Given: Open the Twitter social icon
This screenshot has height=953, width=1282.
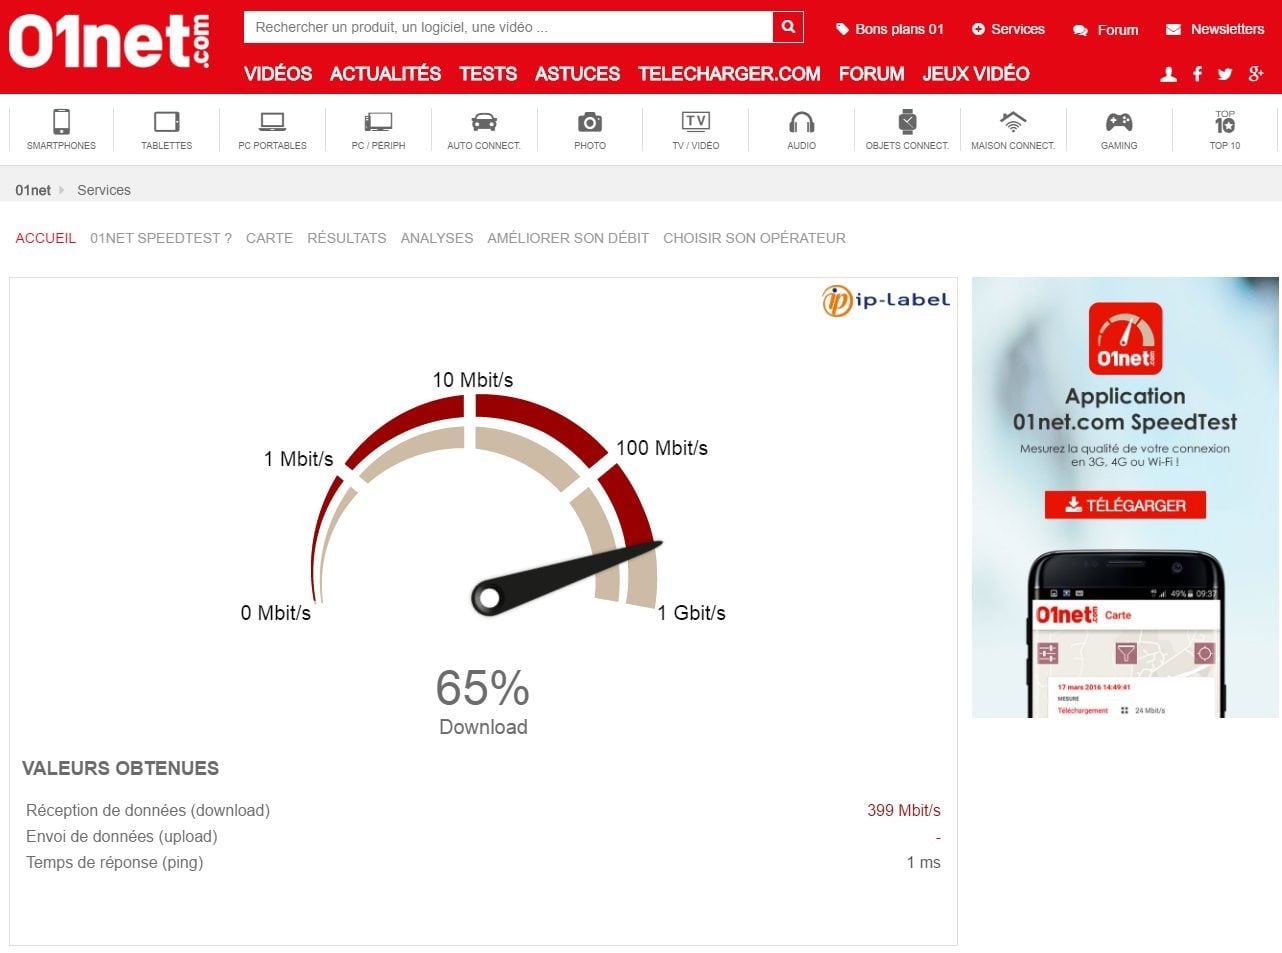Looking at the screenshot, I should click(x=1225, y=74).
